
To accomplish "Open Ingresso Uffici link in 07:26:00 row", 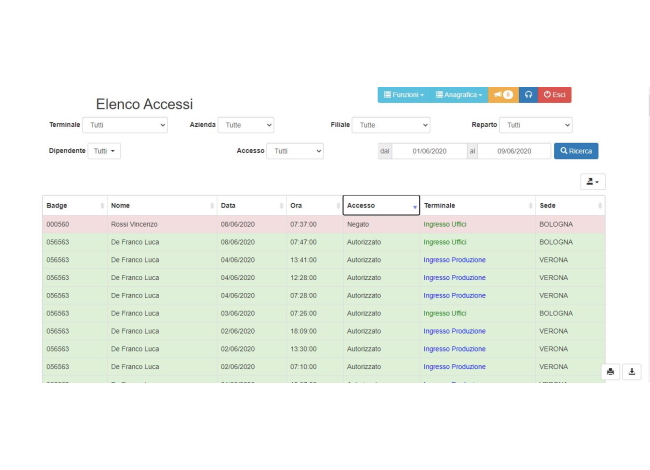I will 444,313.
